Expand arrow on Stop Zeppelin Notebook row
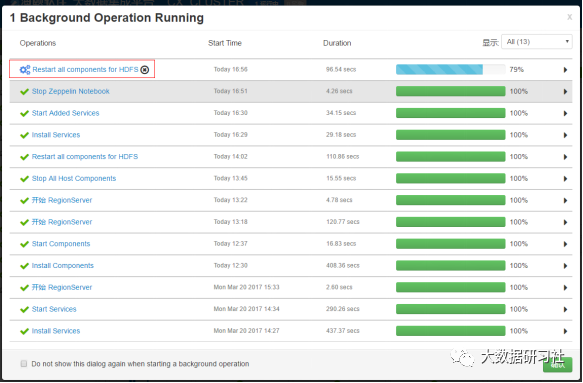This screenshot has width=583, height=383. (565, 91)
